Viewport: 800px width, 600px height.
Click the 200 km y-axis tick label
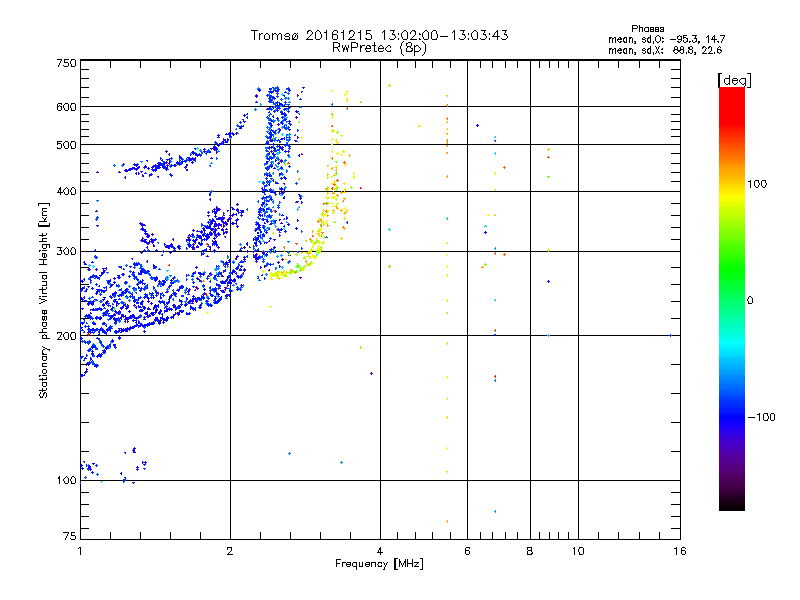66,336
